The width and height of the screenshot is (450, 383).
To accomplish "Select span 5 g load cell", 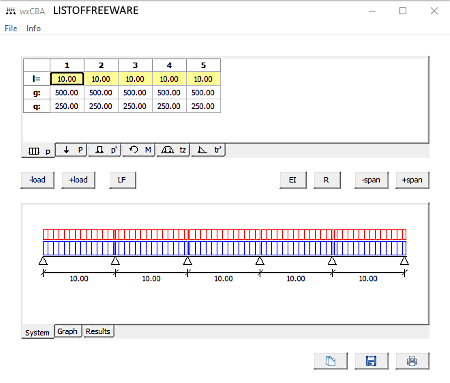I will [x=203, y=93].
